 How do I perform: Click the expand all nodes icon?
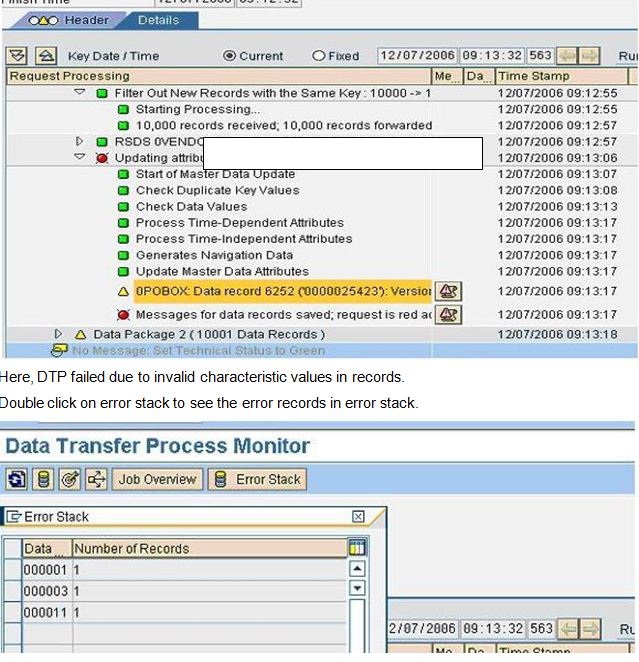(x=17, y=56)
